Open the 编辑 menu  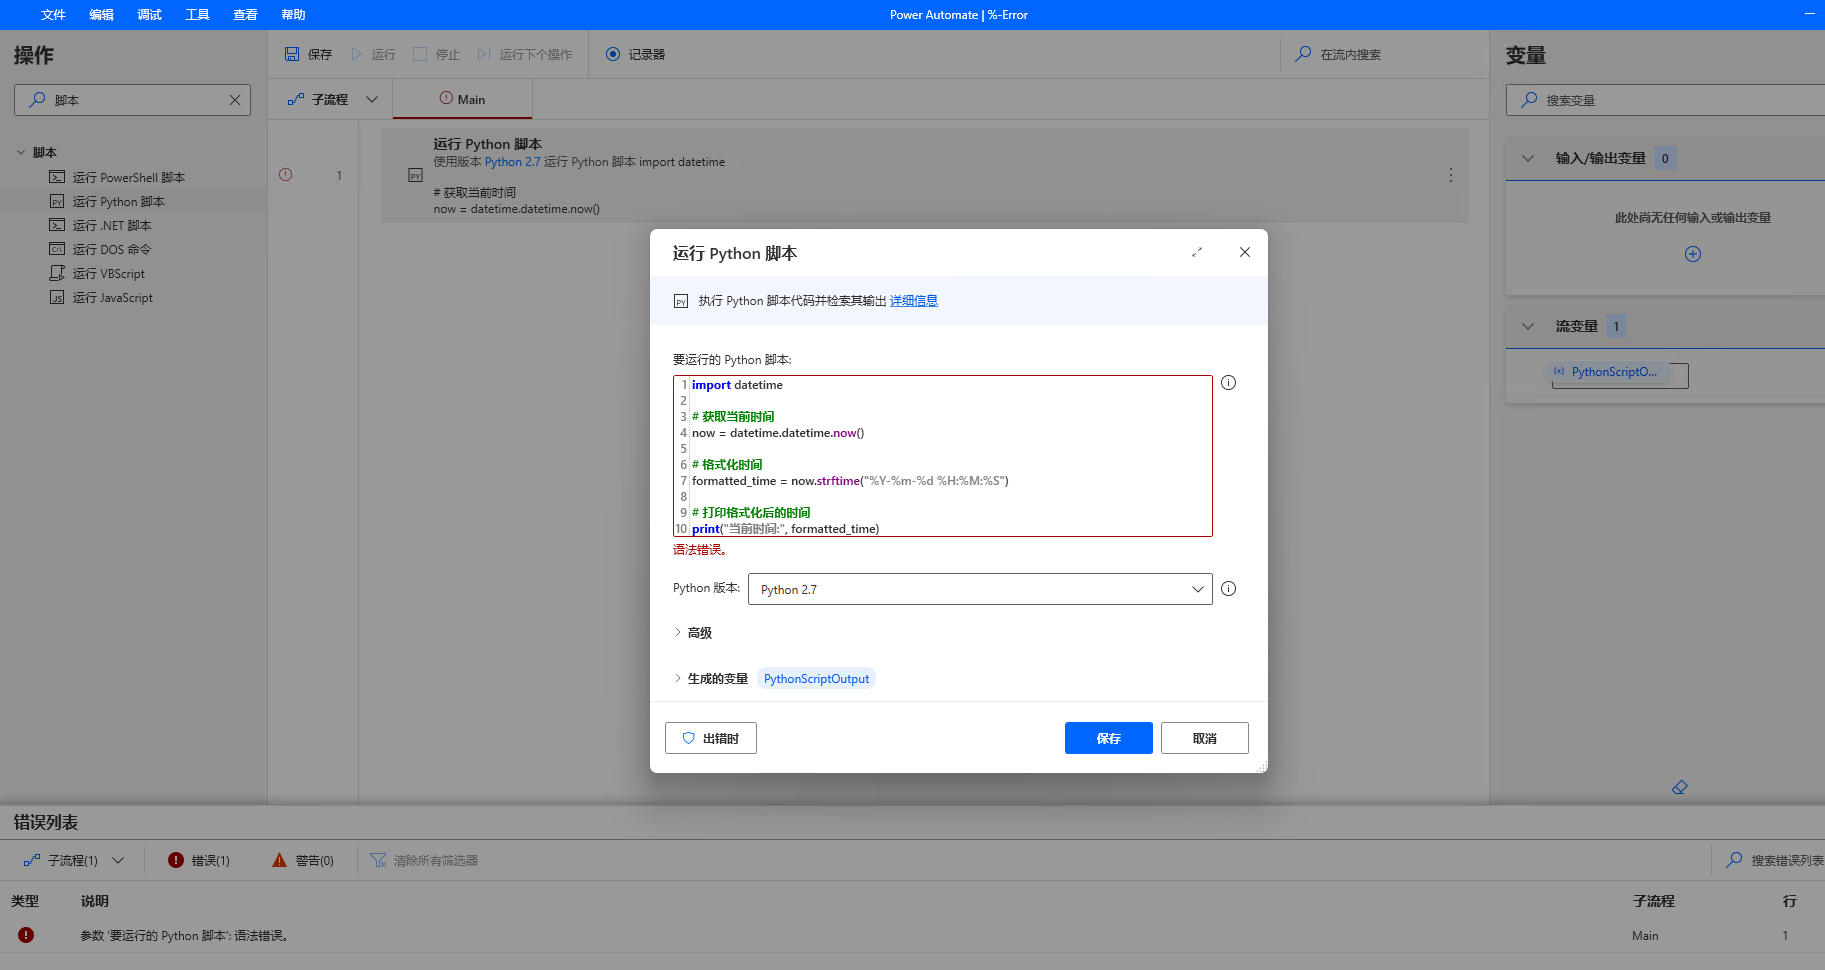[x=101, y=15]
